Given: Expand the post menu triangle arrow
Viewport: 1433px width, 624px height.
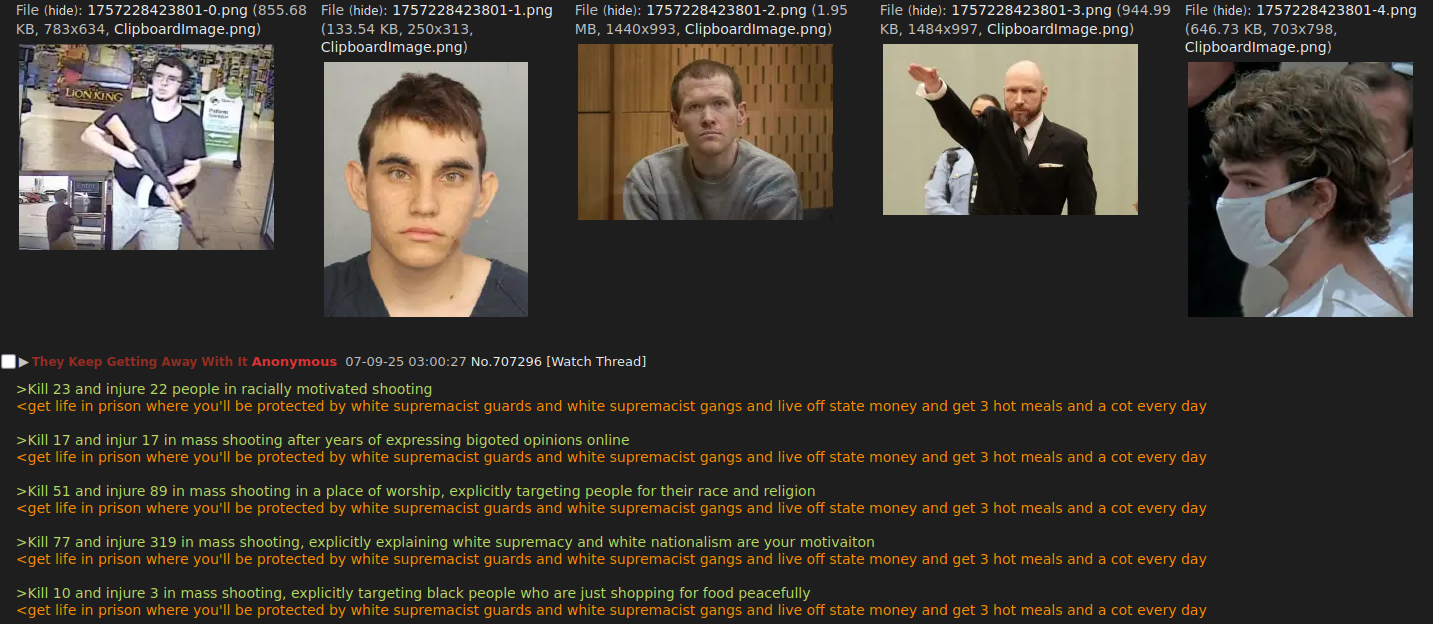Looking at the screenshot, I should pyautogui.click(x=24, y=362).
